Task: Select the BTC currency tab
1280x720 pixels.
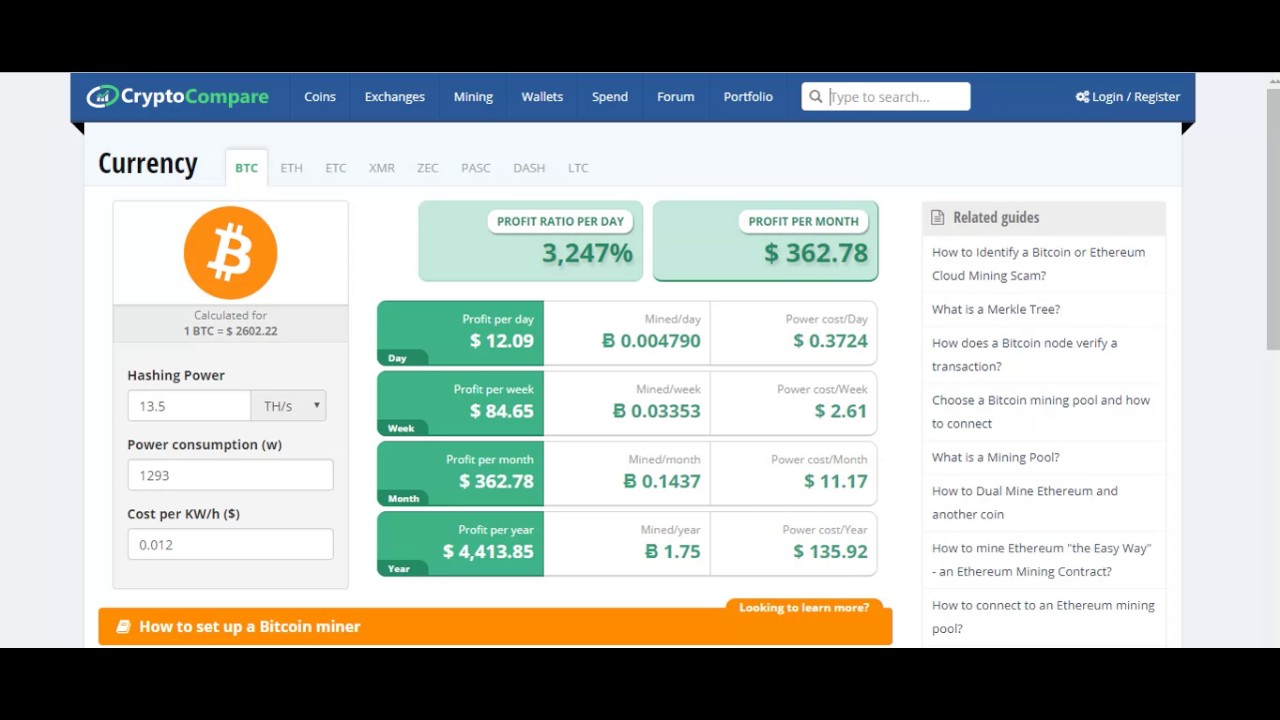Action: tap(246, 168)
